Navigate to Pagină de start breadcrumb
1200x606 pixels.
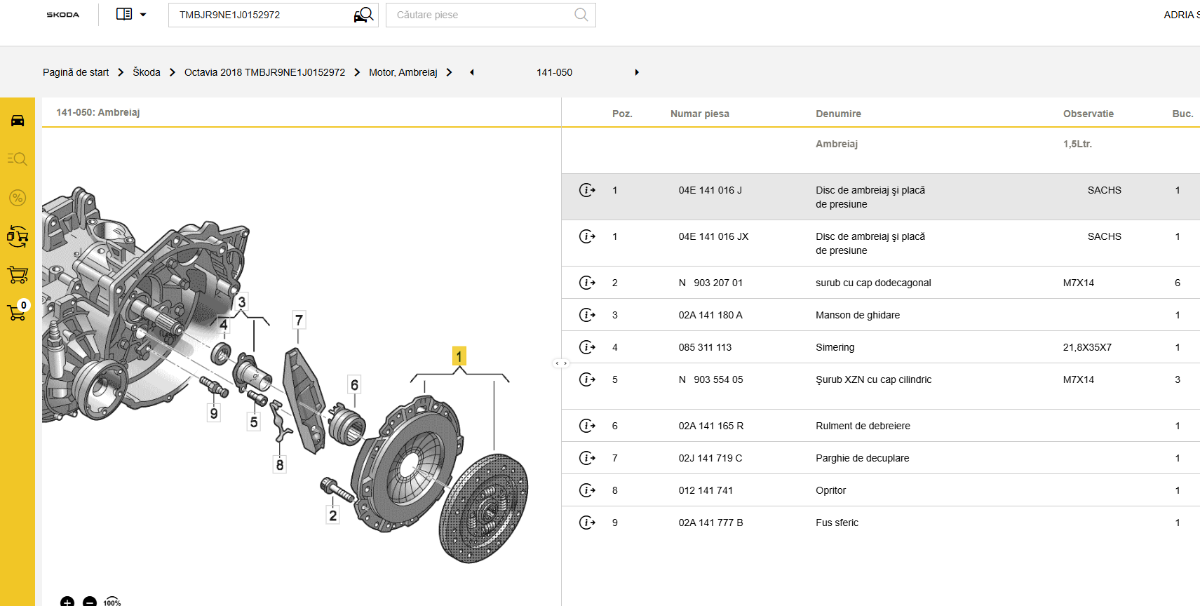pos(76,72)
